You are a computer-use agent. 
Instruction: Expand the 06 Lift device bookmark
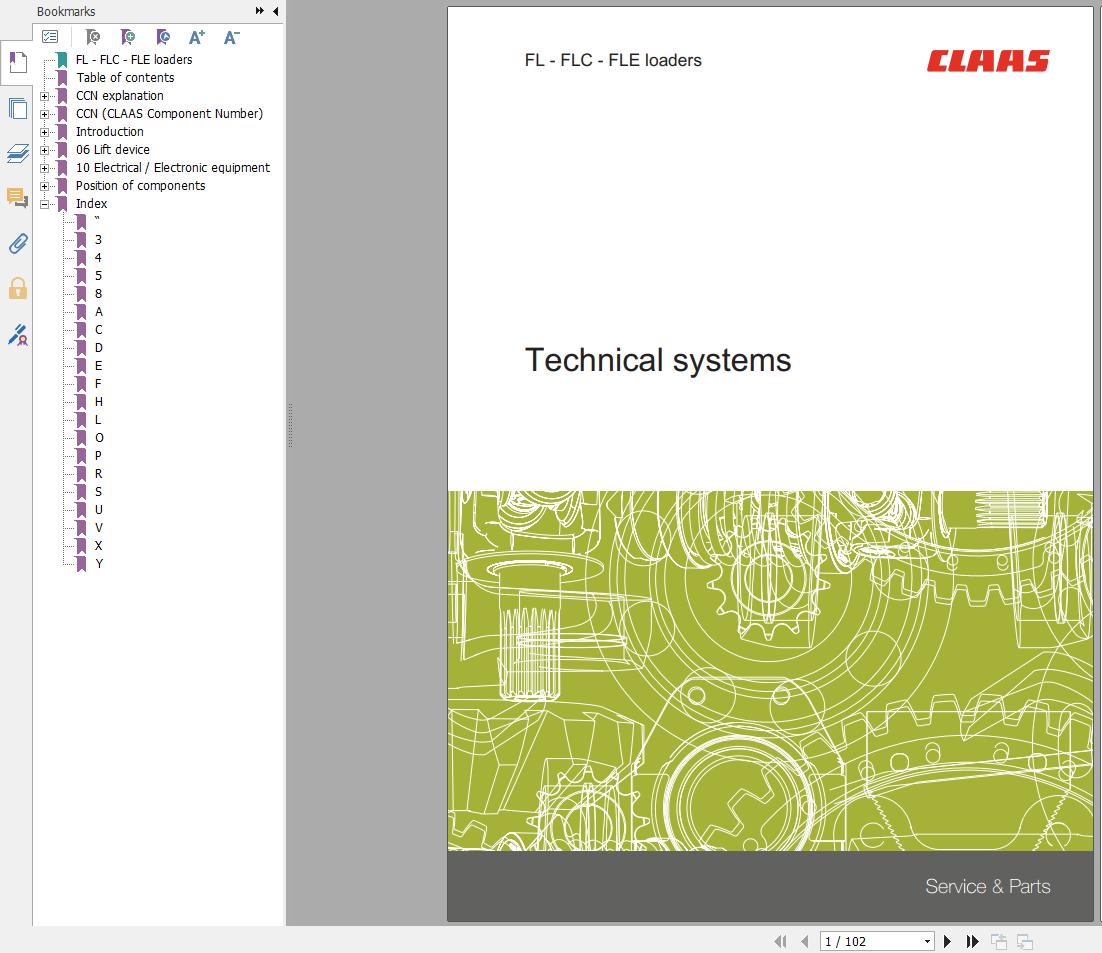pyautogui.click(x=44, y=150)
